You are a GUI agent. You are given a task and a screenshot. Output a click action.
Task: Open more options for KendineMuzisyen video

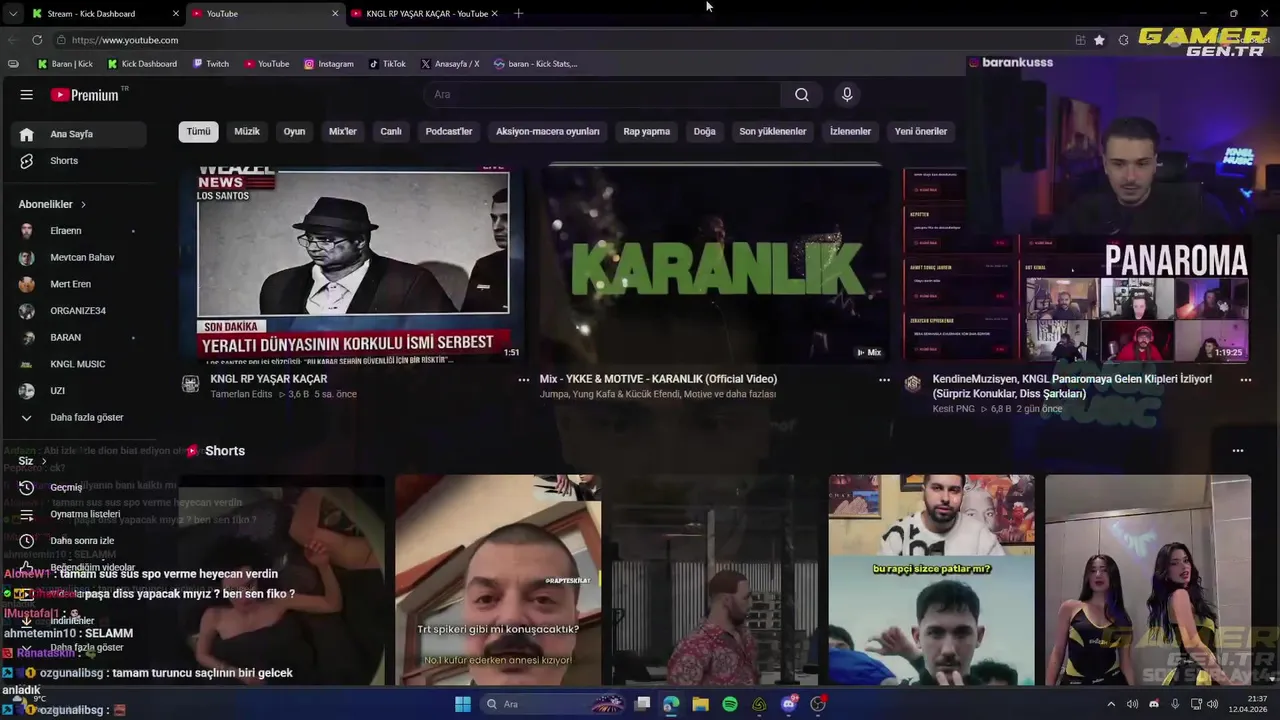[x=1245, y=380]
